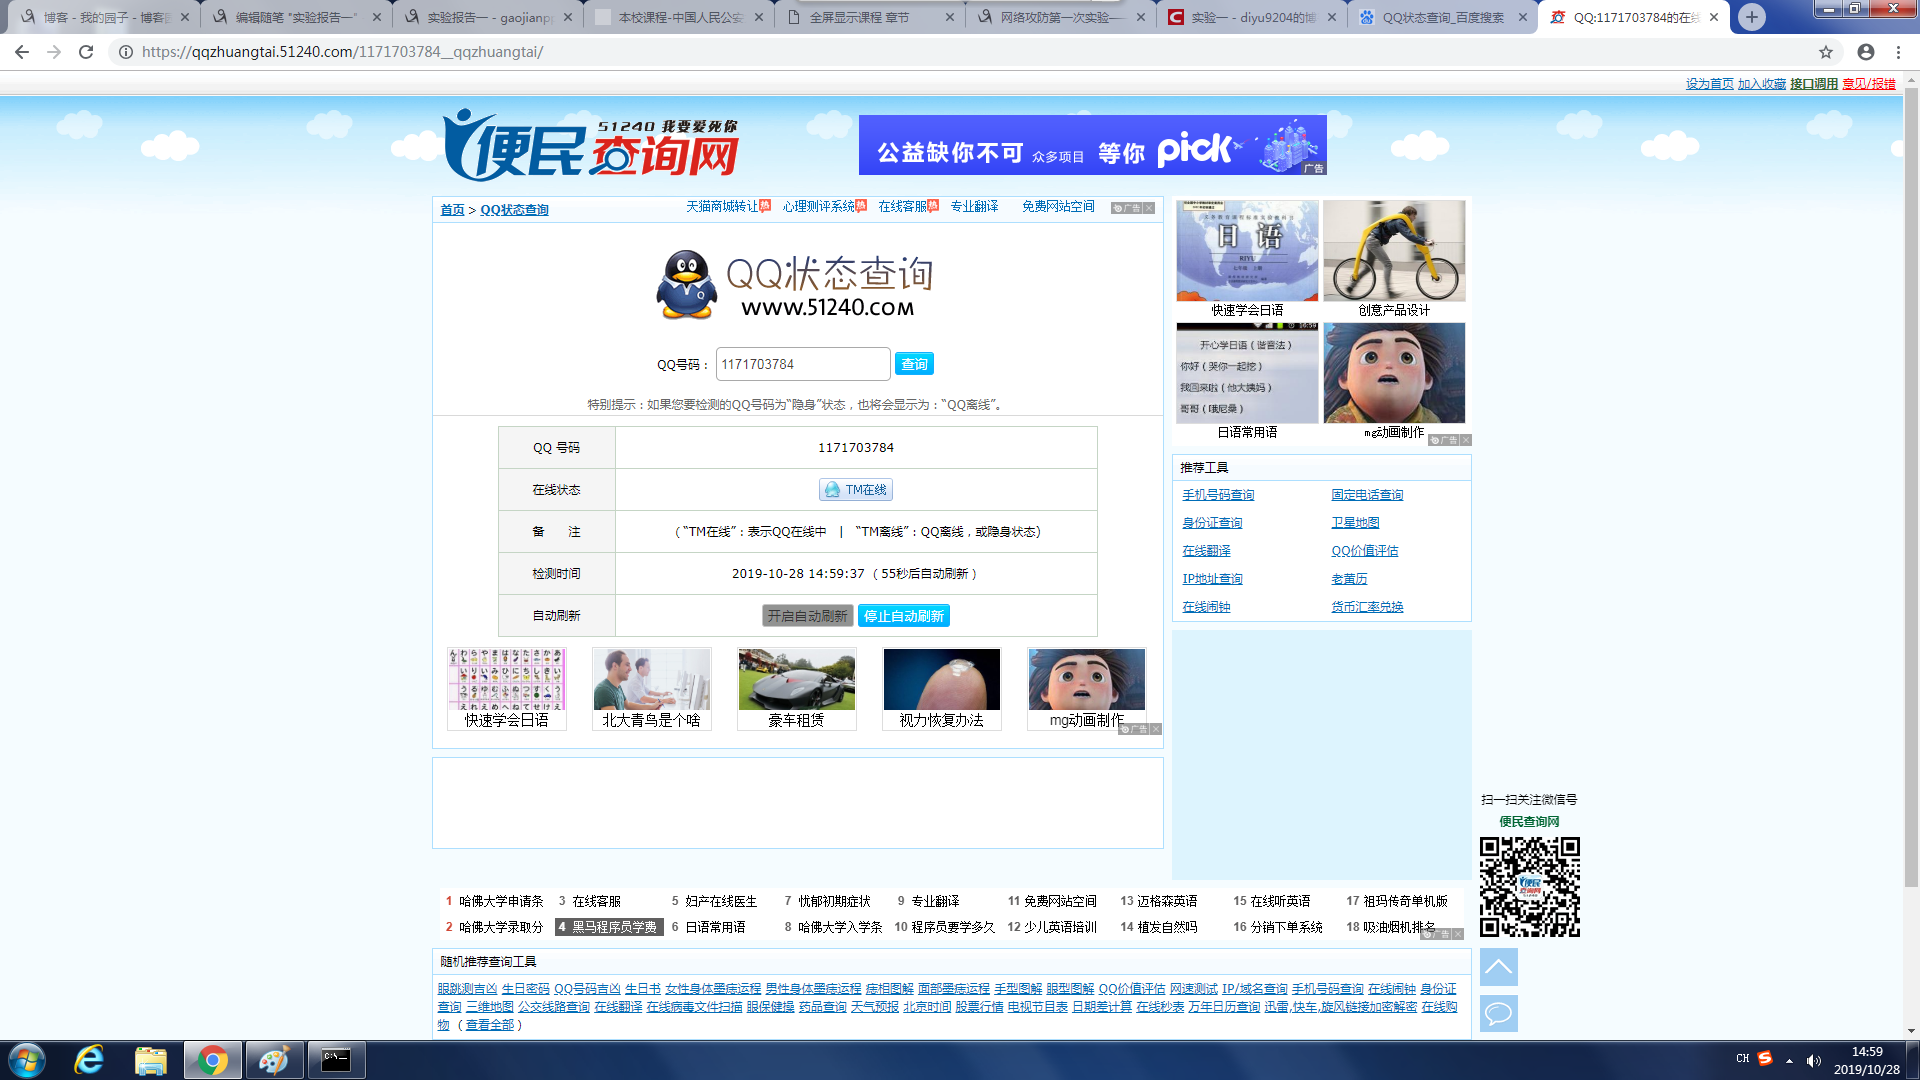Viewport: 1920px width, 1080px height.
Task: Open the chat bubble feedback icon
Action: 1498,1013
